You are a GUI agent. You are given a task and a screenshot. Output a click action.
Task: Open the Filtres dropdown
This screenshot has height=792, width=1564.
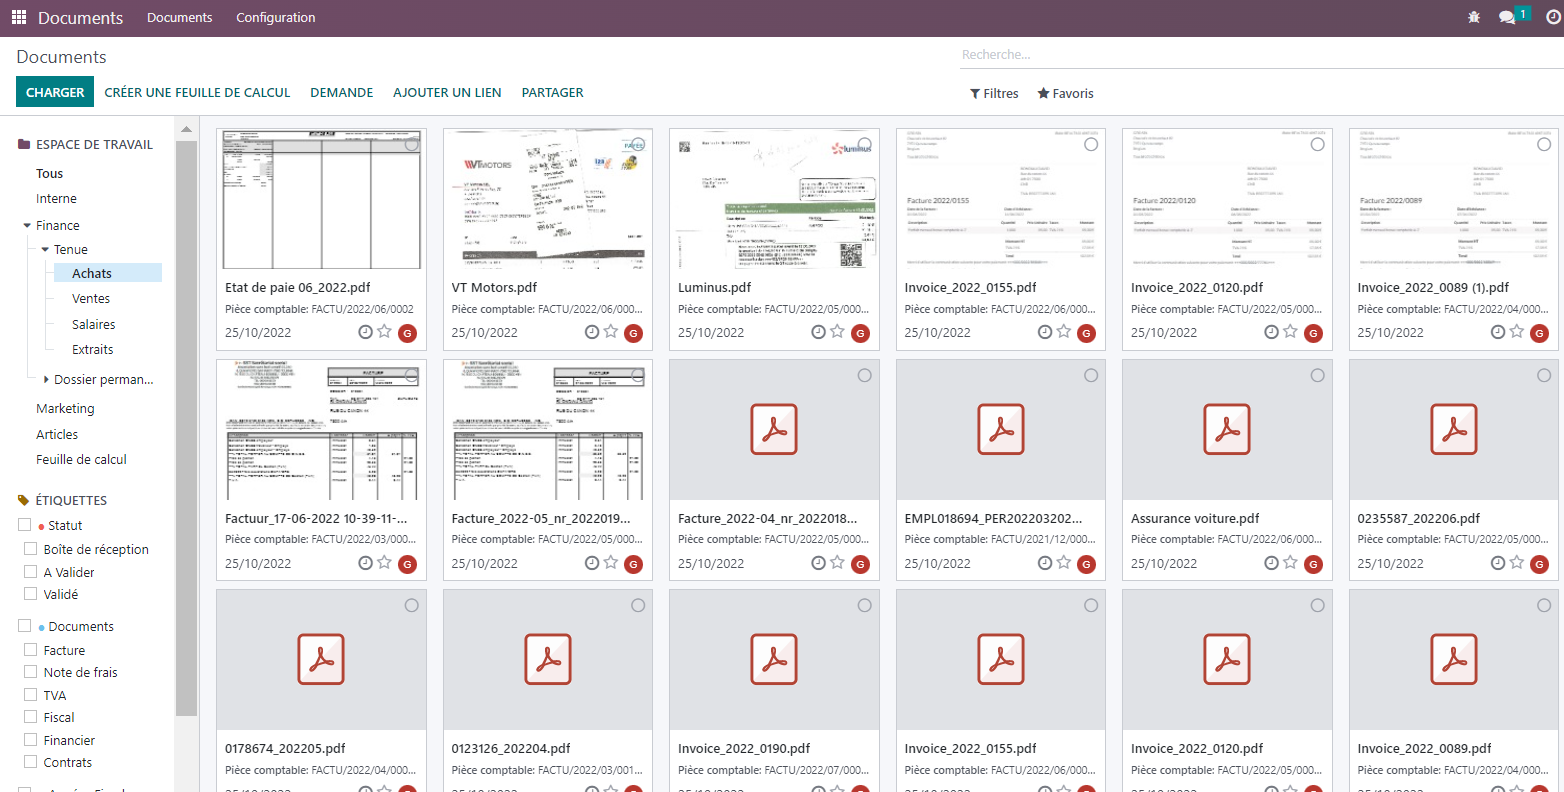click(x=994, y=93)
